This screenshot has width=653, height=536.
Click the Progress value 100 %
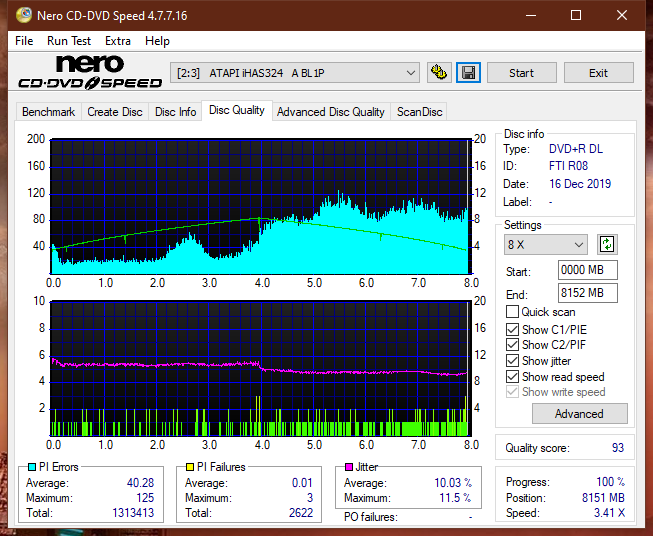coord(610,482)
